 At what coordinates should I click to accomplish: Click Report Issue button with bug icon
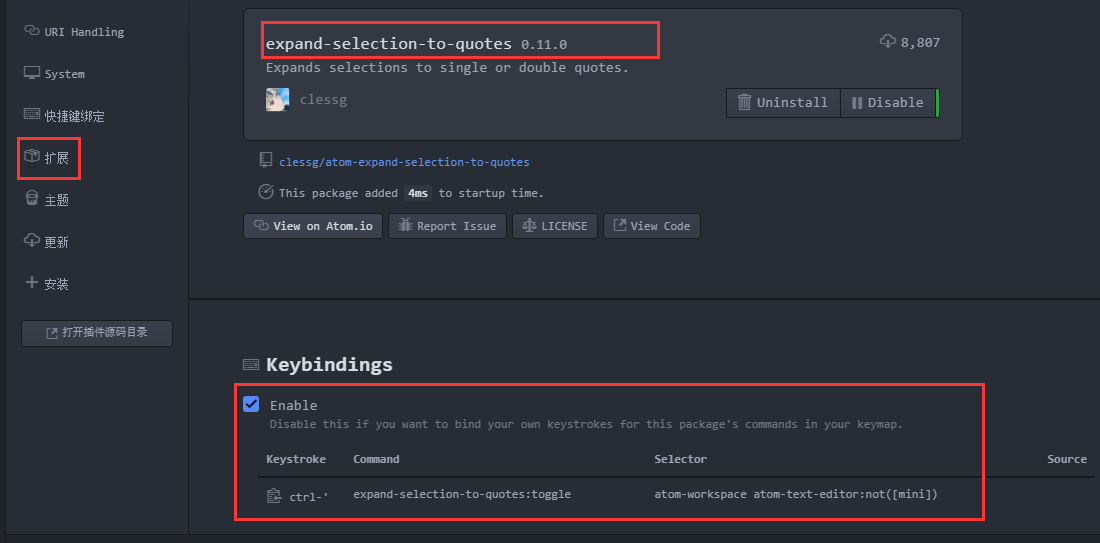[448, 226]
